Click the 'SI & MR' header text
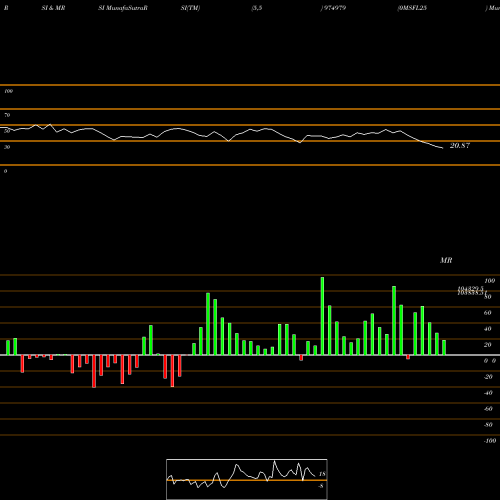Screen dimensions: 500x500 [x=53, y=8]
